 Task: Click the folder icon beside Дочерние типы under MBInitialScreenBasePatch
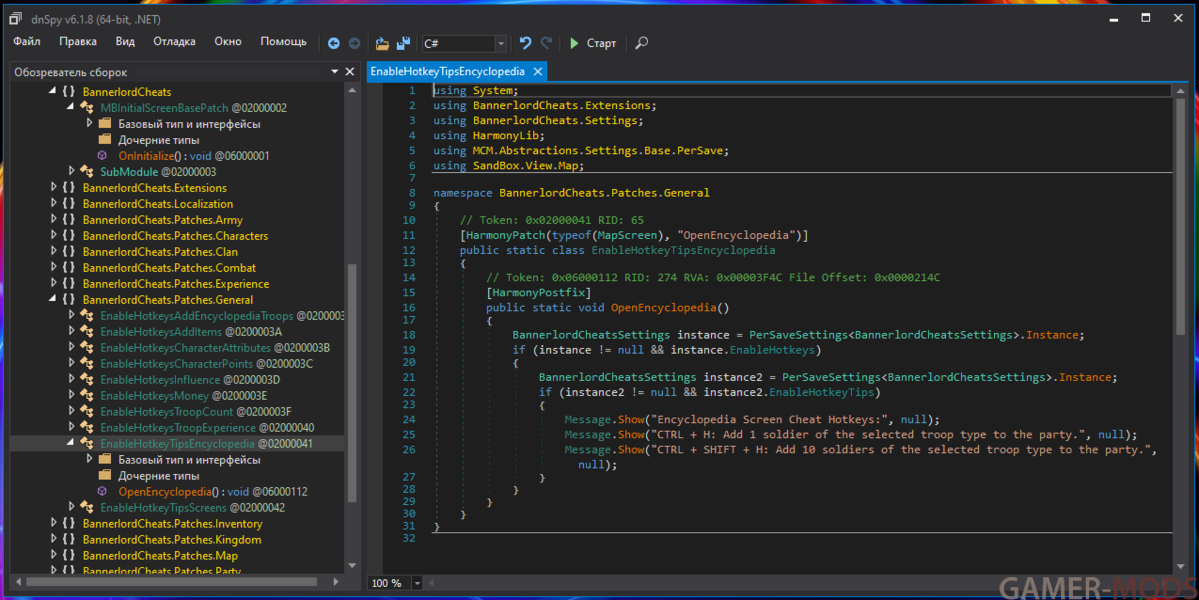106,139
